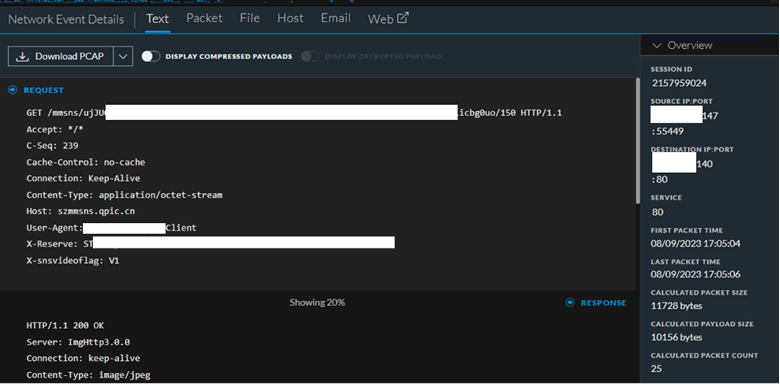Click calculated packet count value 25
Image resolution: width=780 pixels, height=385 pixels.
pos(656,369)
